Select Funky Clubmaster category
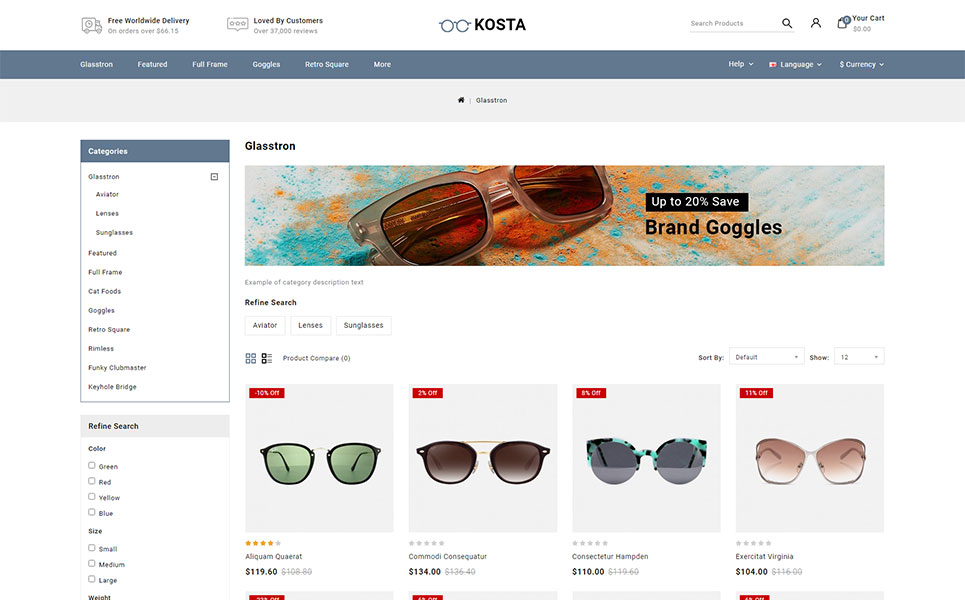The image size is (965, 600). [x=117, y=367]
